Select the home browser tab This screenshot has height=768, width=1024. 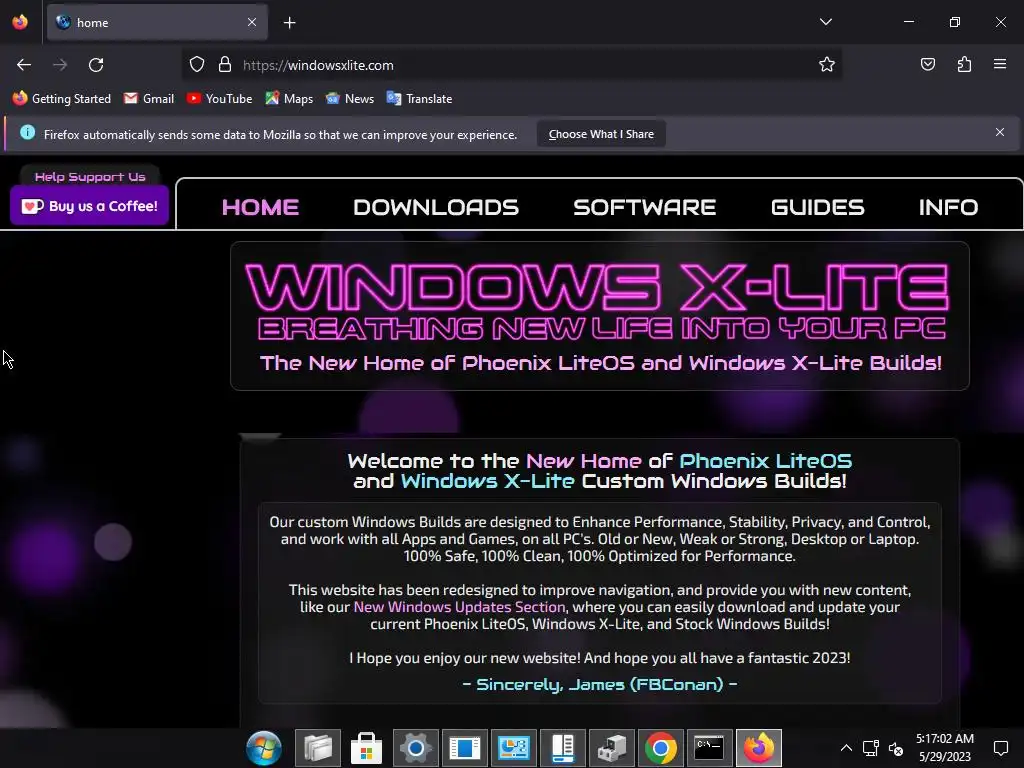coord(157,23)
